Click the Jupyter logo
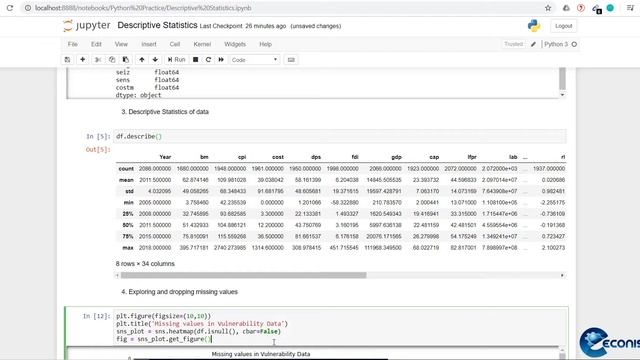640x360 pixels. click(x=87, y=25)
